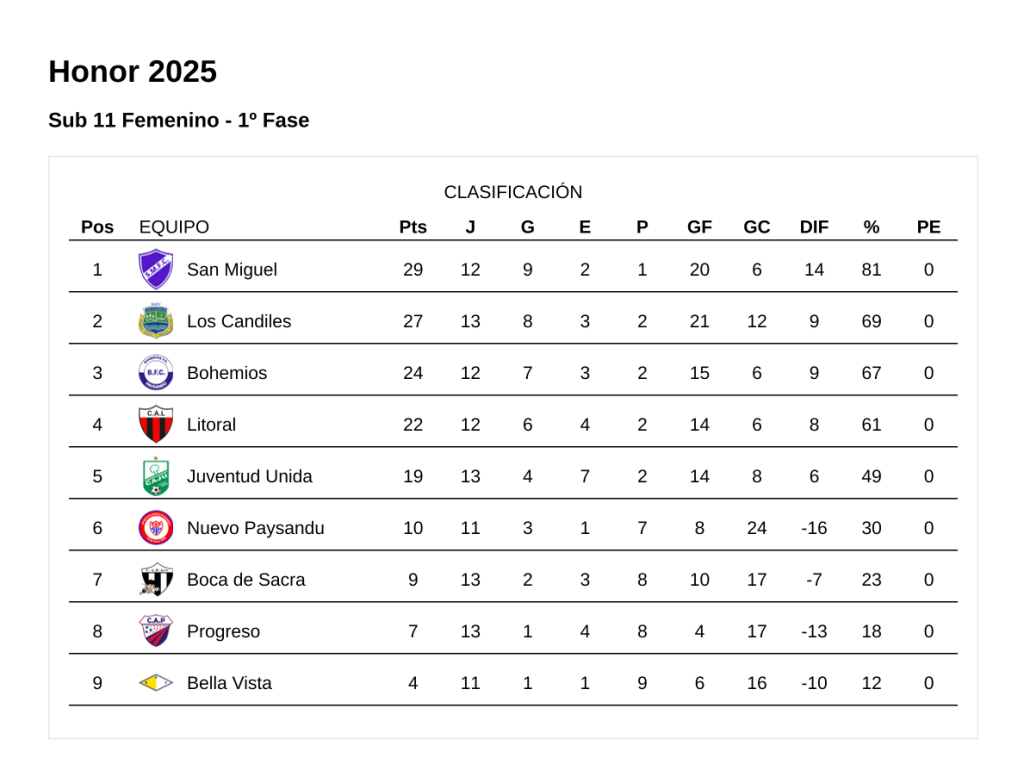Click the San Miguel team crest

coord(155,269)
